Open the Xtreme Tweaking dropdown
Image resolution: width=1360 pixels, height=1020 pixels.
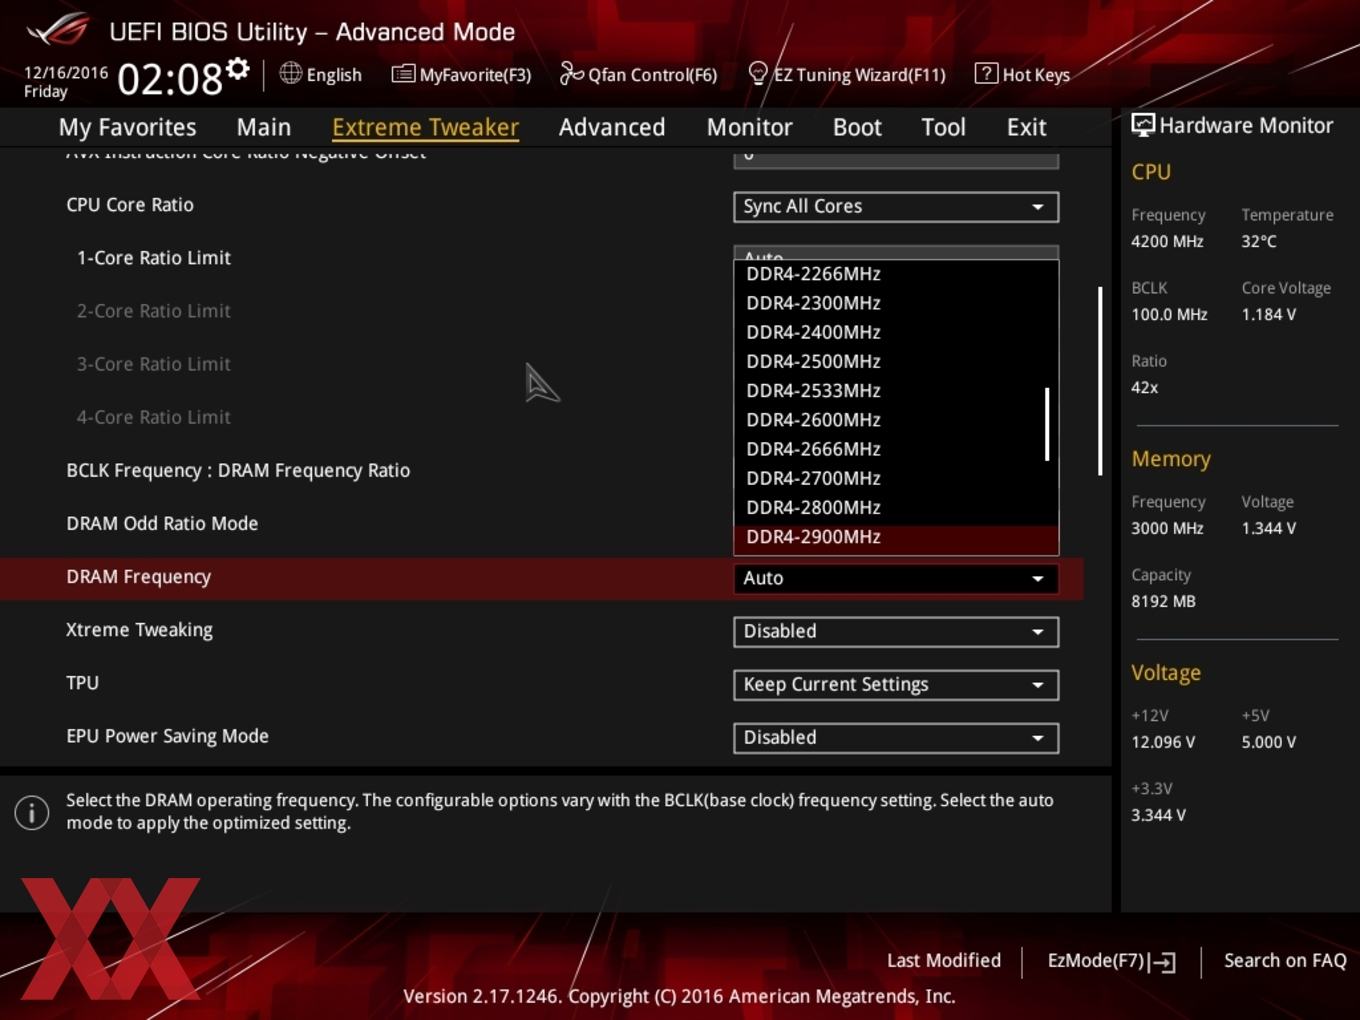tap(896, 631)
